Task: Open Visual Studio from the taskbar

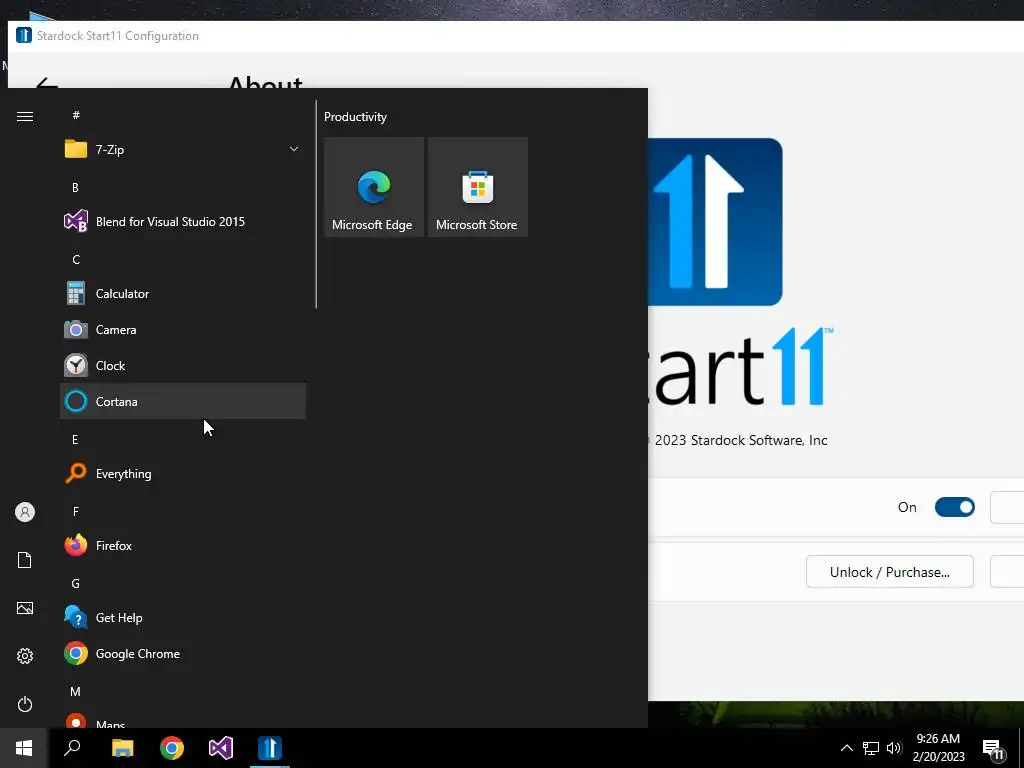Action: 221,748
